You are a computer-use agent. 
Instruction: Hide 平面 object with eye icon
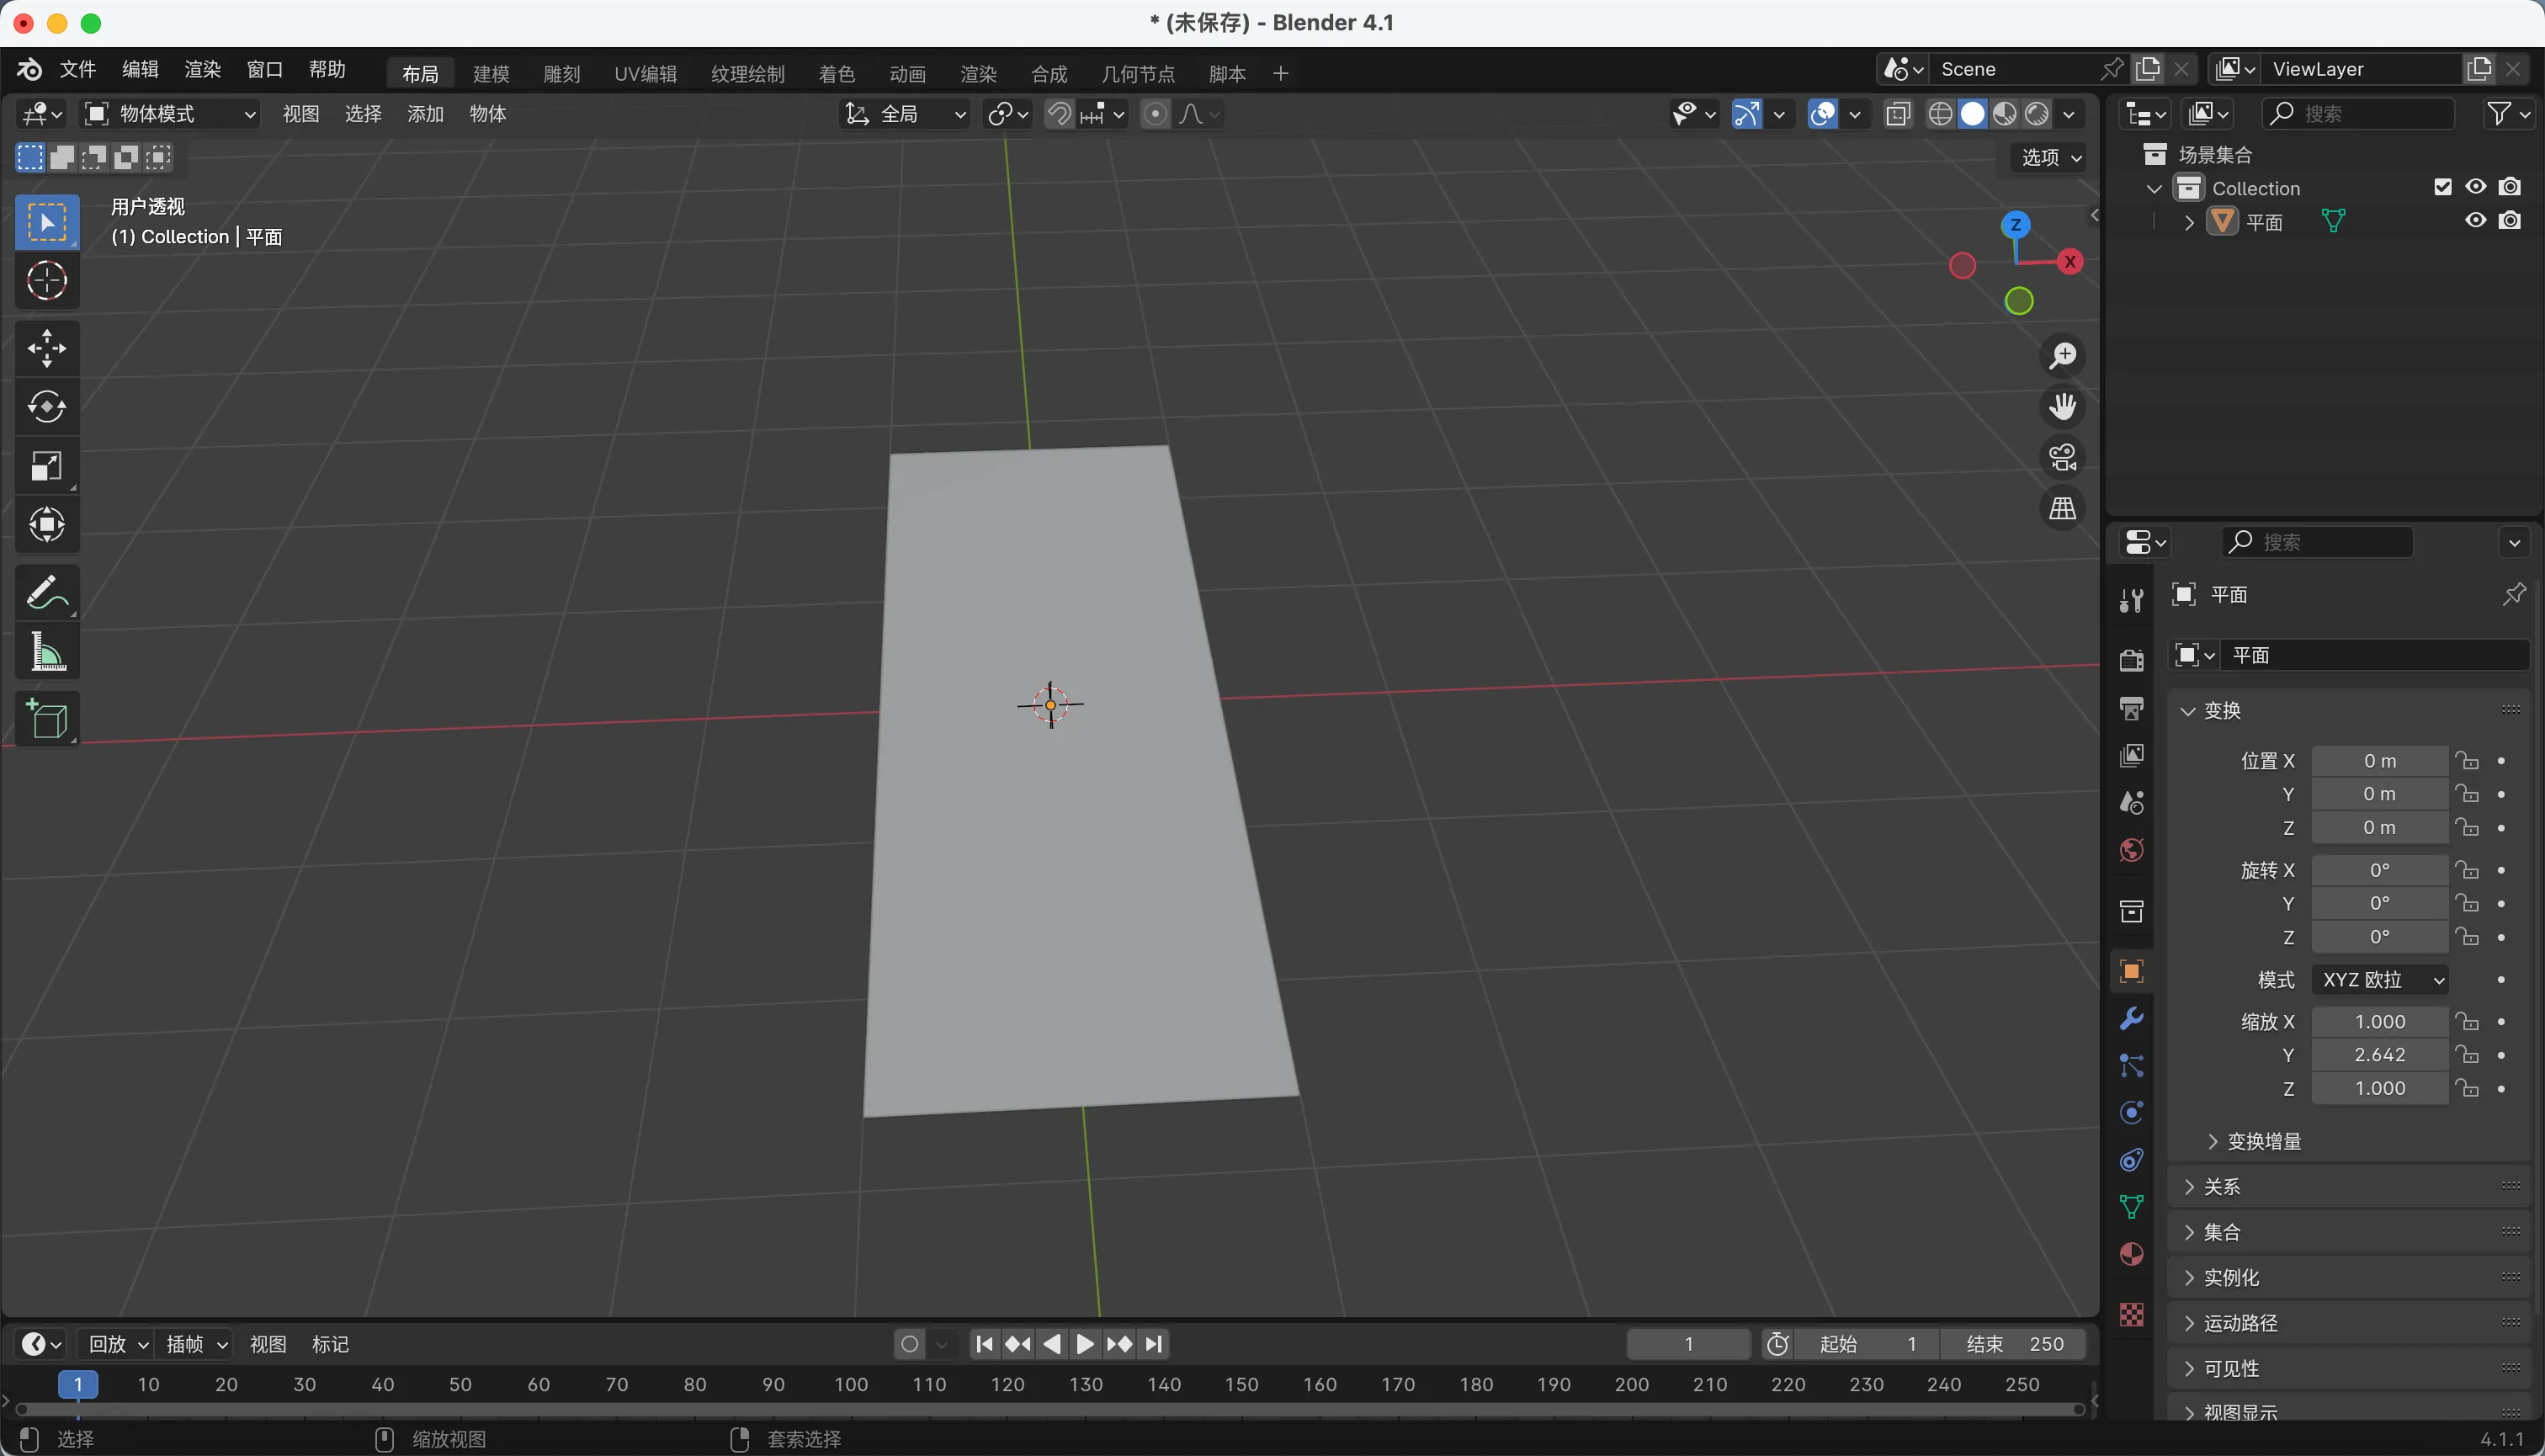click(2475, 221)
